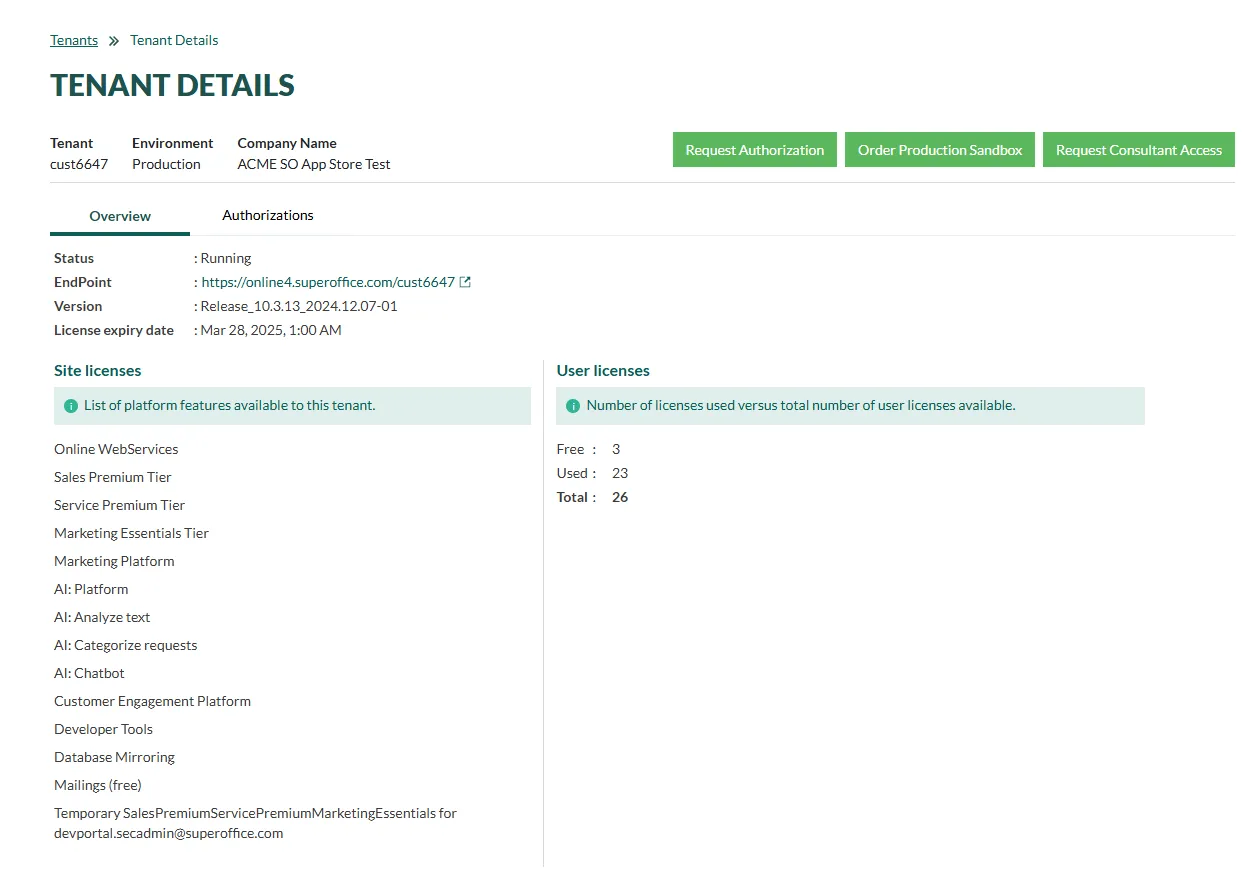Click the Total user licenses value 26
The height and width of the screenshot is (882, 1250).
[x=620, y=498]
